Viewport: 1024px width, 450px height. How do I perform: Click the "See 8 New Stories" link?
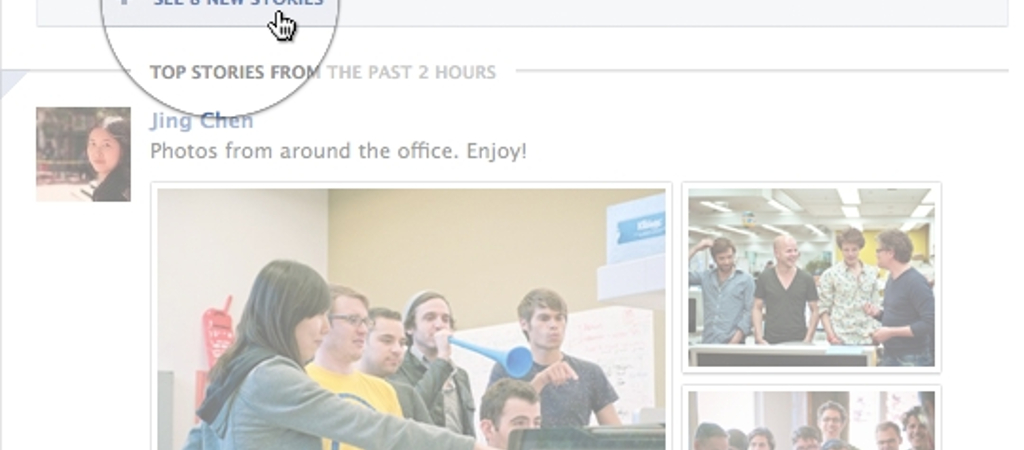238,3
